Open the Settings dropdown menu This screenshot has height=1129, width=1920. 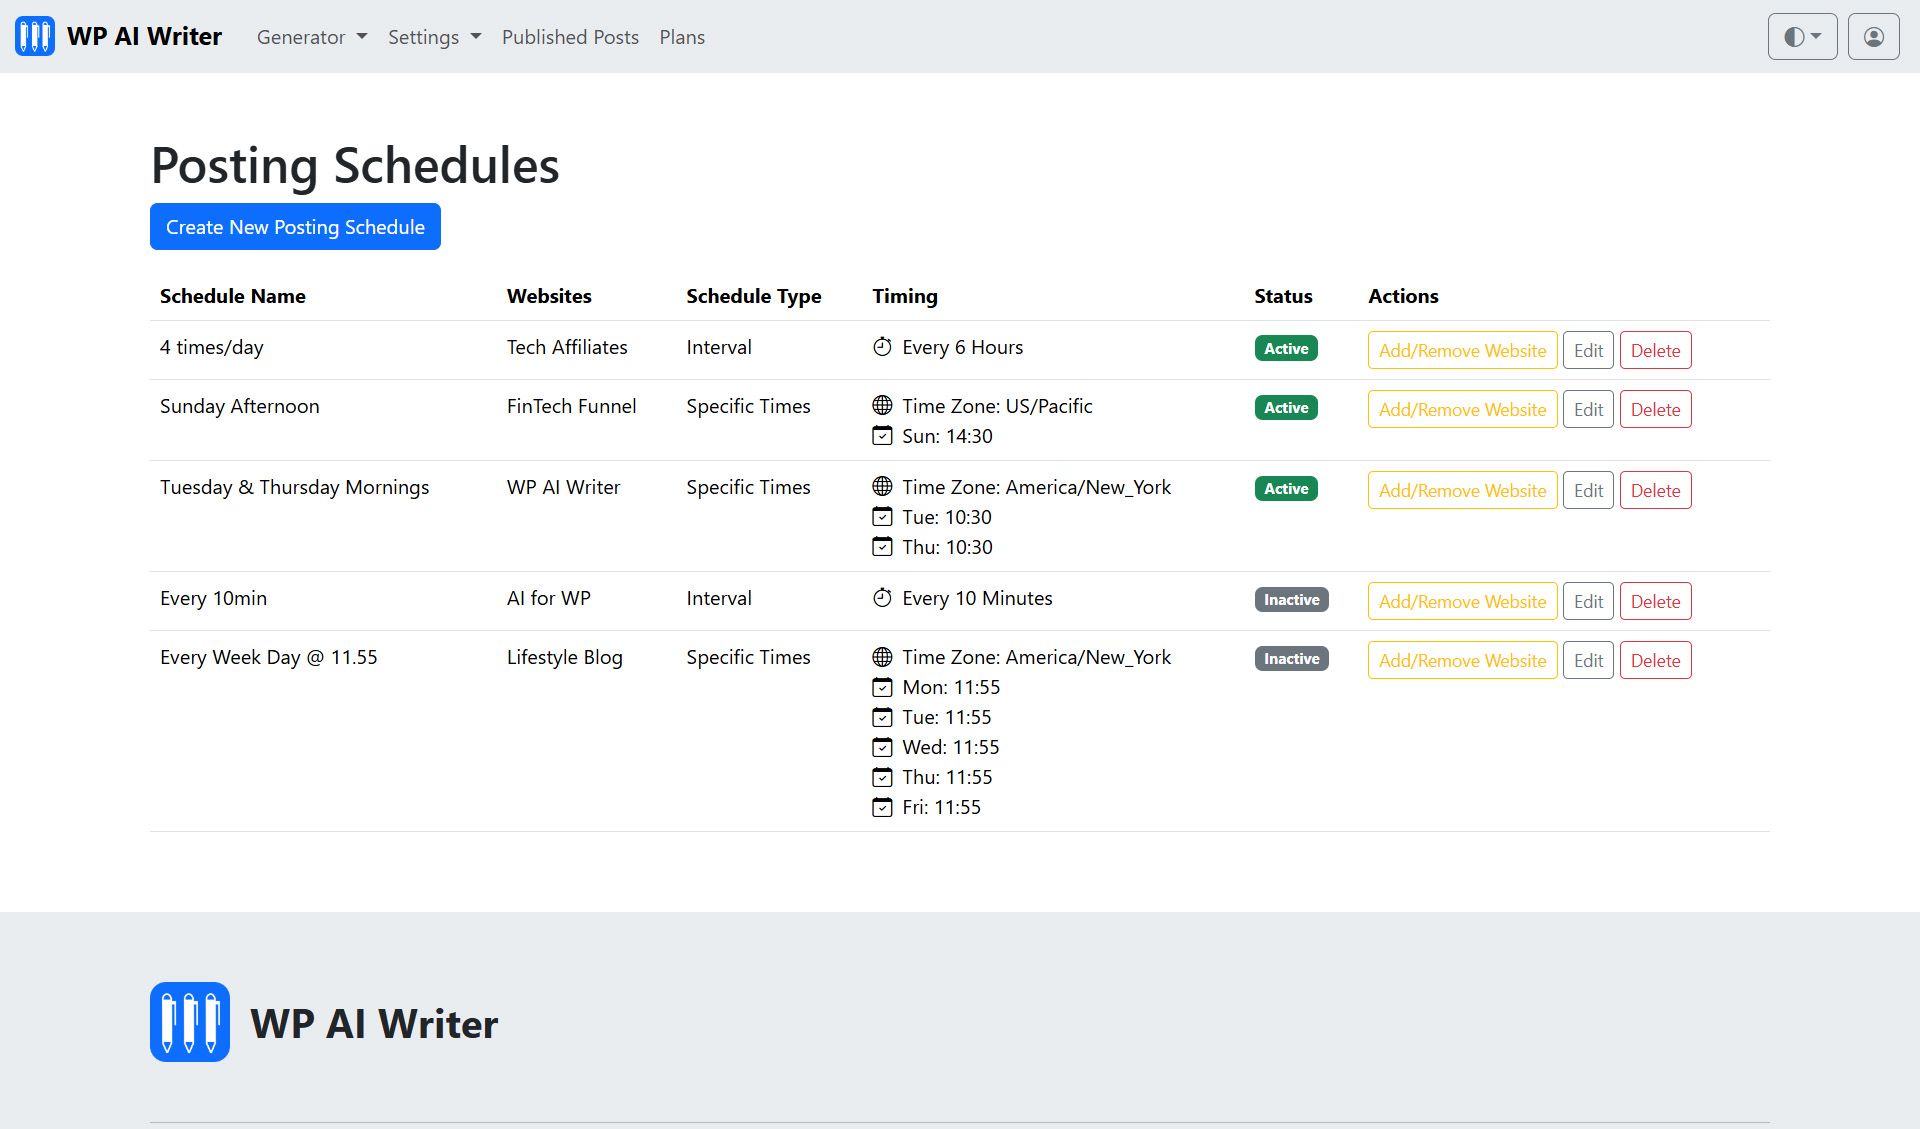434,37
